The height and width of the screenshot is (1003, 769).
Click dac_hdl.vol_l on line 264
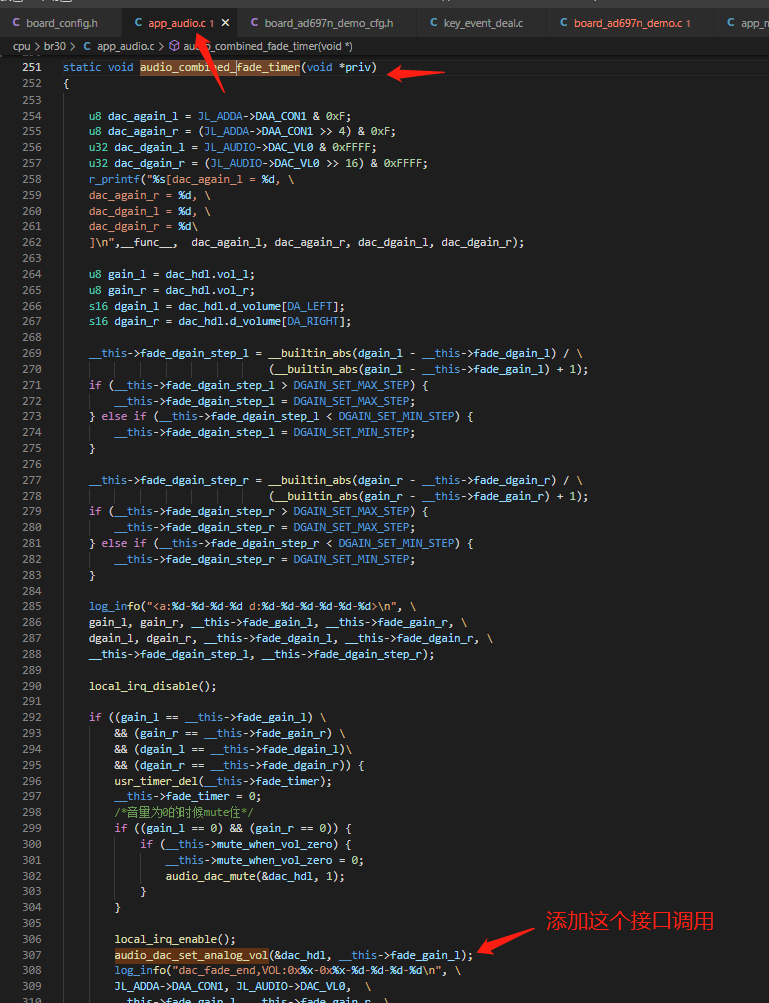[207, 274]
